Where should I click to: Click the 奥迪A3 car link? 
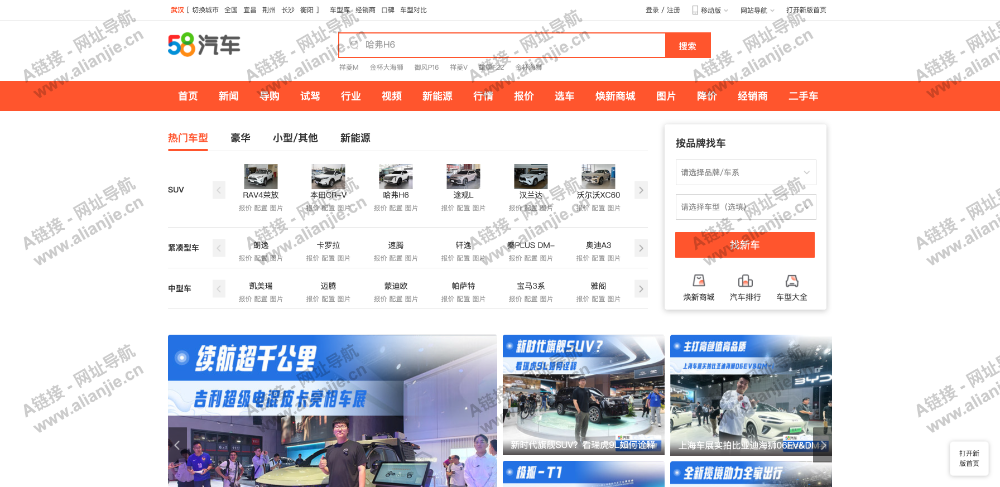598,245
